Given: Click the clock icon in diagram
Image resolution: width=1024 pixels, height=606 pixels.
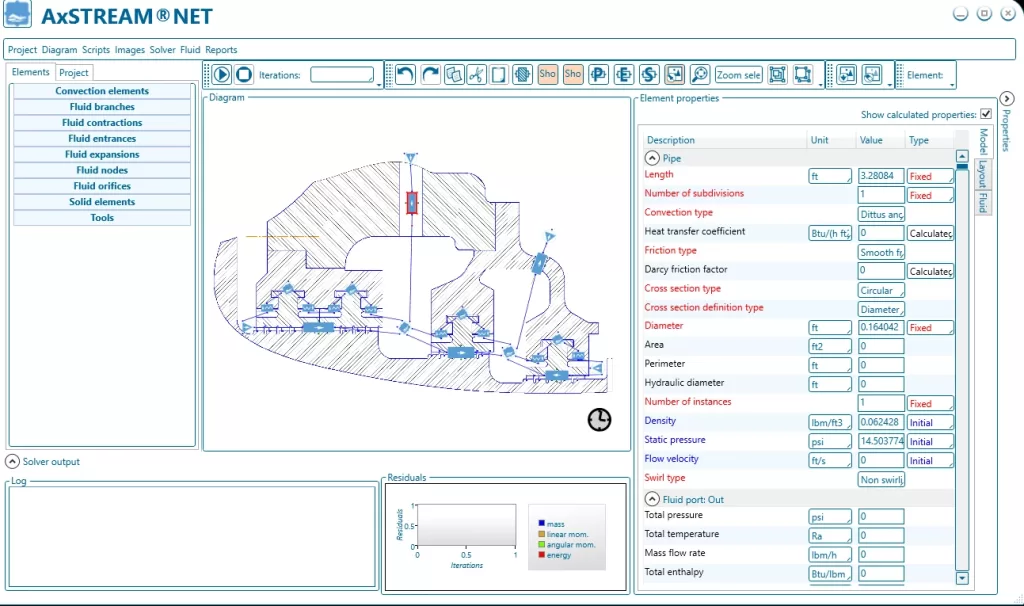Looking at the screenshot, I should (x=599, y=420).
